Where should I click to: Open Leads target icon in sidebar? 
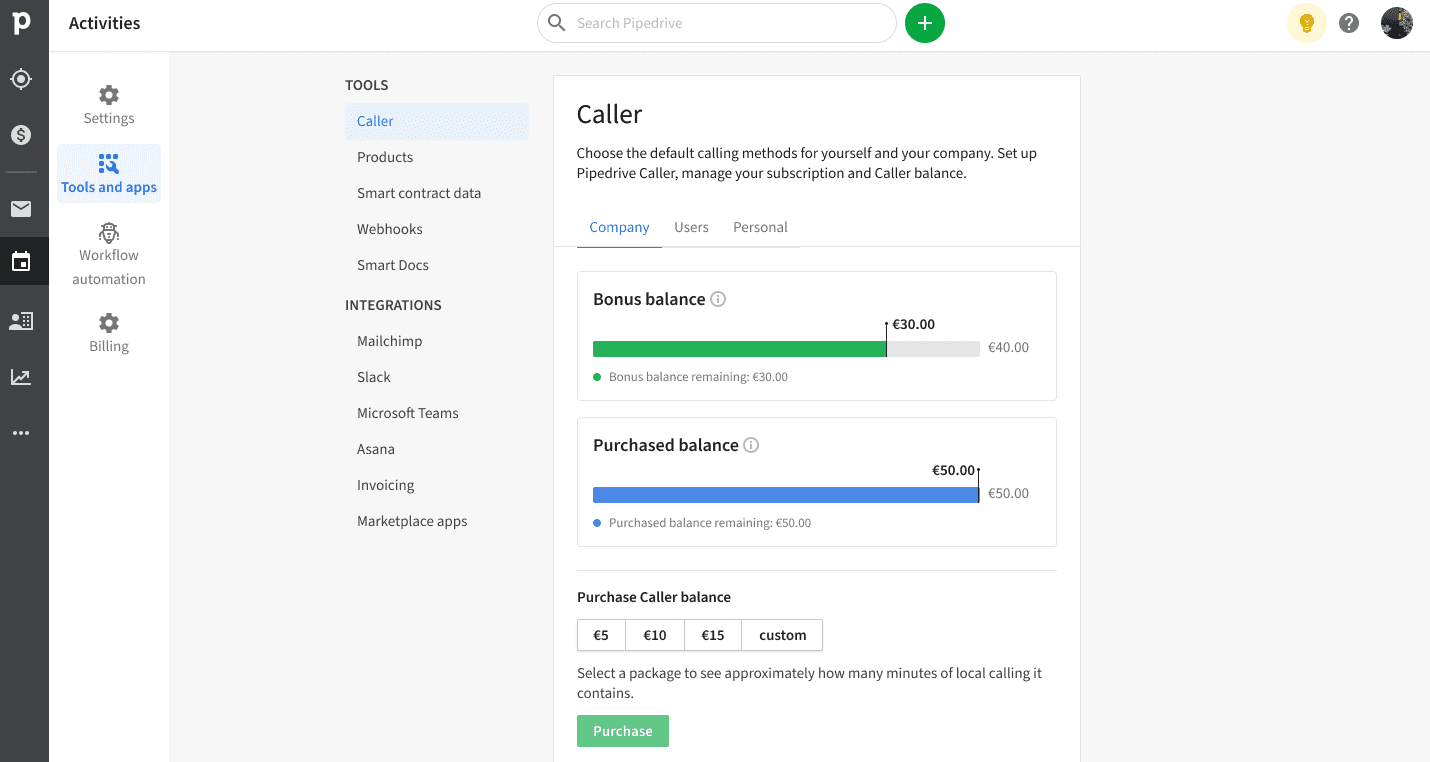pyautogui.click(x=21, y=79)
